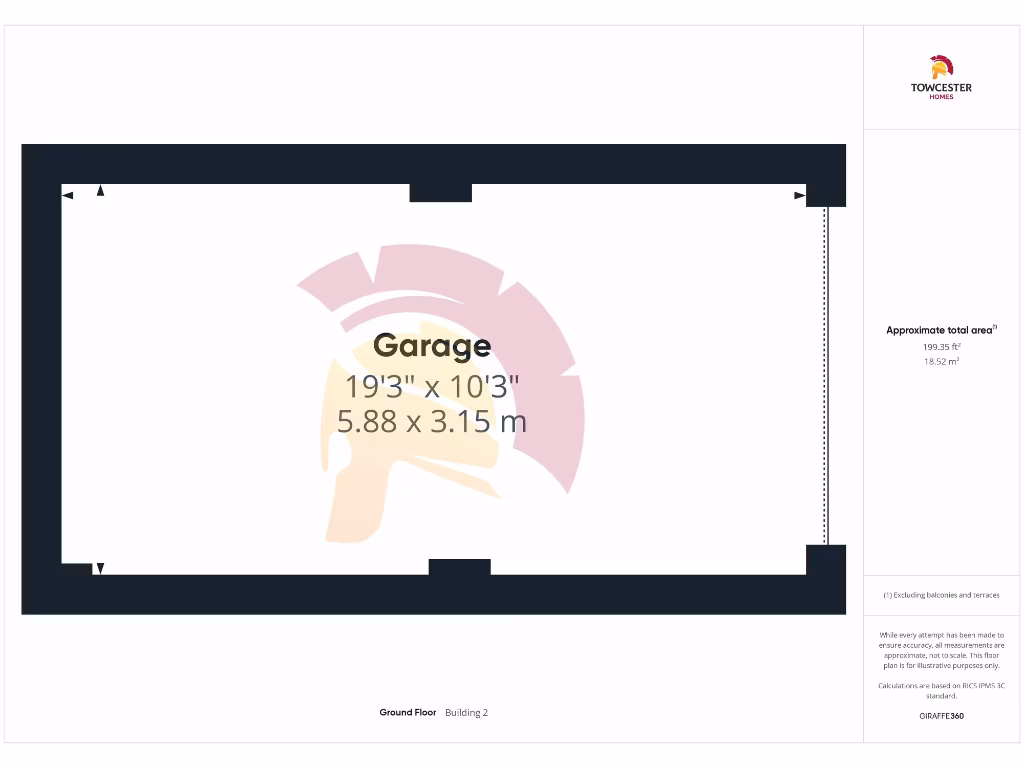This screenshot has height=768, width=1024.
Task: Click the GIRAFFE360 branding text
Action: [940, 716]
